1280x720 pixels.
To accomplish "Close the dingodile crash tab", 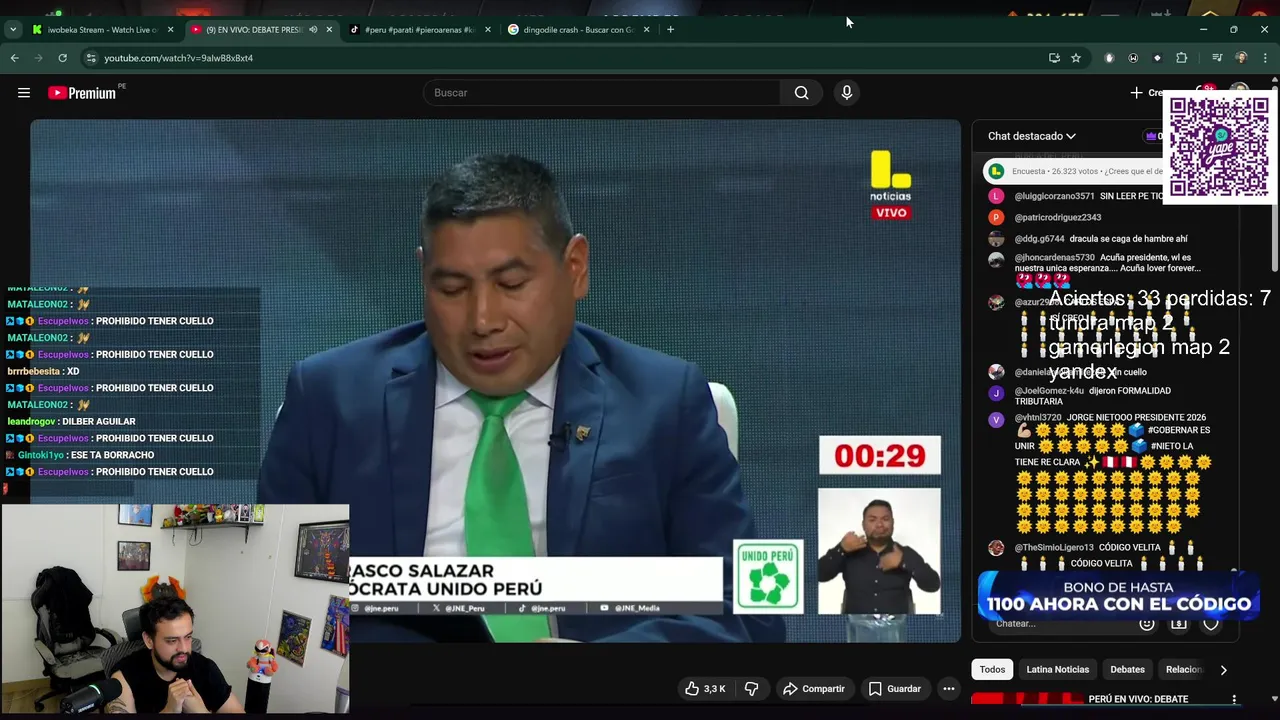I will tap(646, 30).
